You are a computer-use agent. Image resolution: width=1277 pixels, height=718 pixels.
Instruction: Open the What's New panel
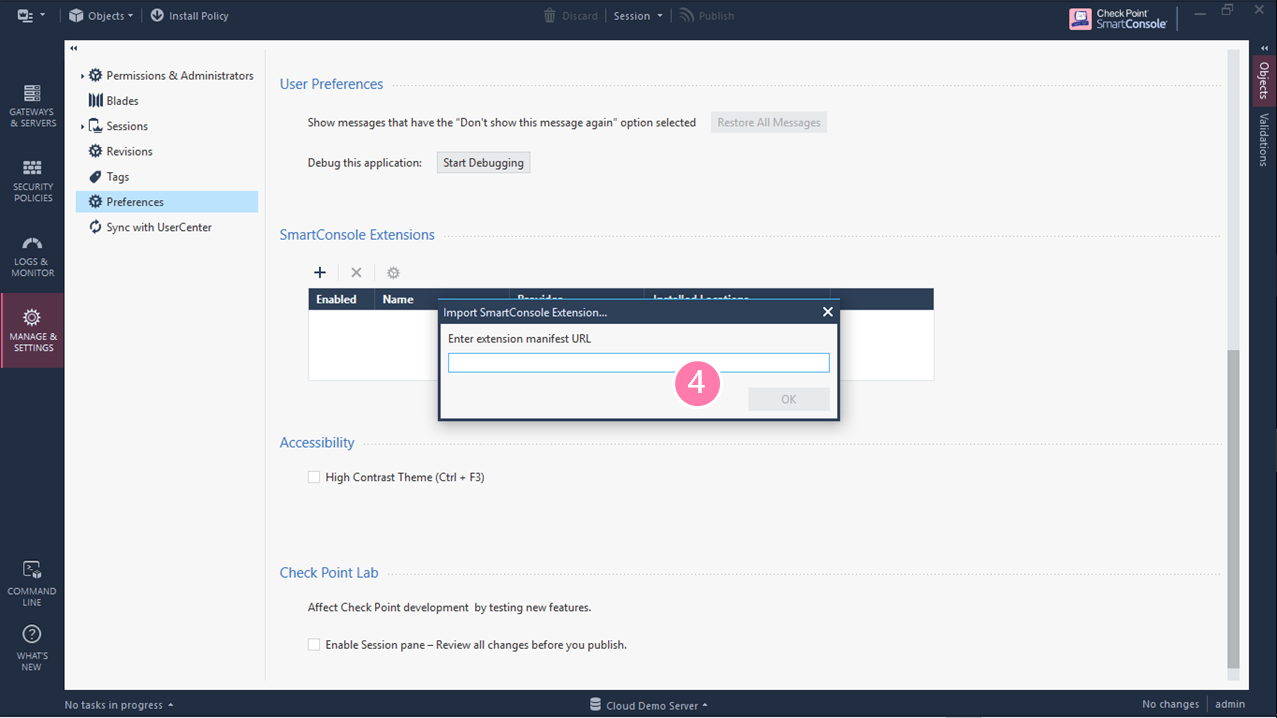coord(32,648)
